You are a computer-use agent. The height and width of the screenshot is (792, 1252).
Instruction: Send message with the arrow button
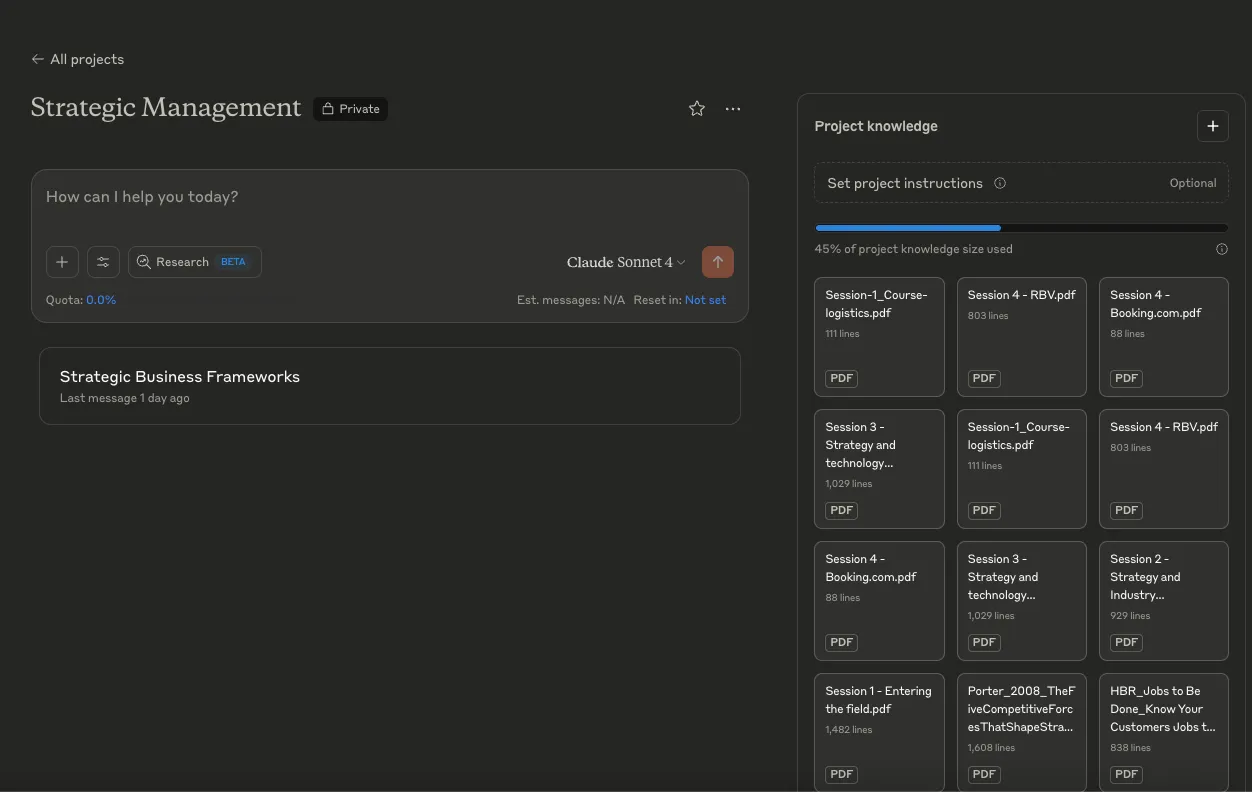pos(718,262)
